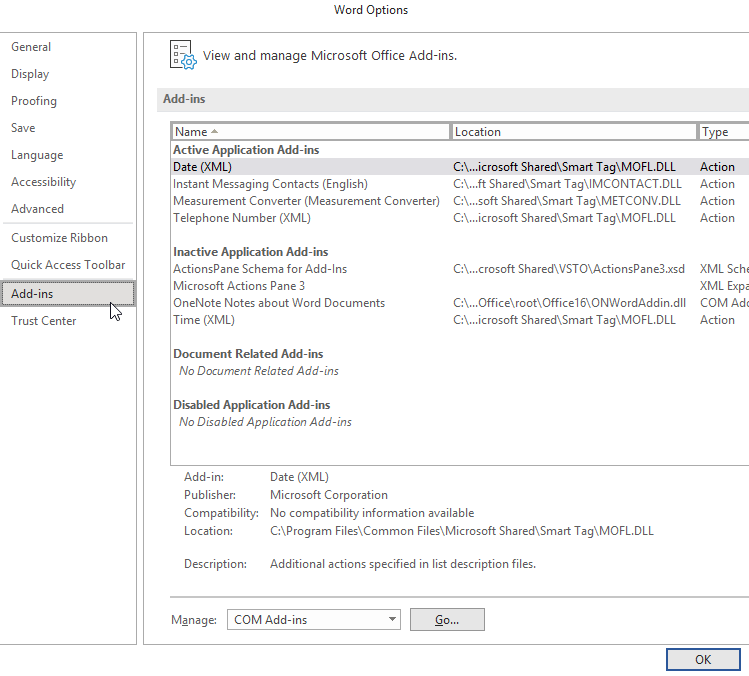This screenshot has width=749, height=676.
Task: Click the Active Application Add-ins heading
Action: point(246,150)
